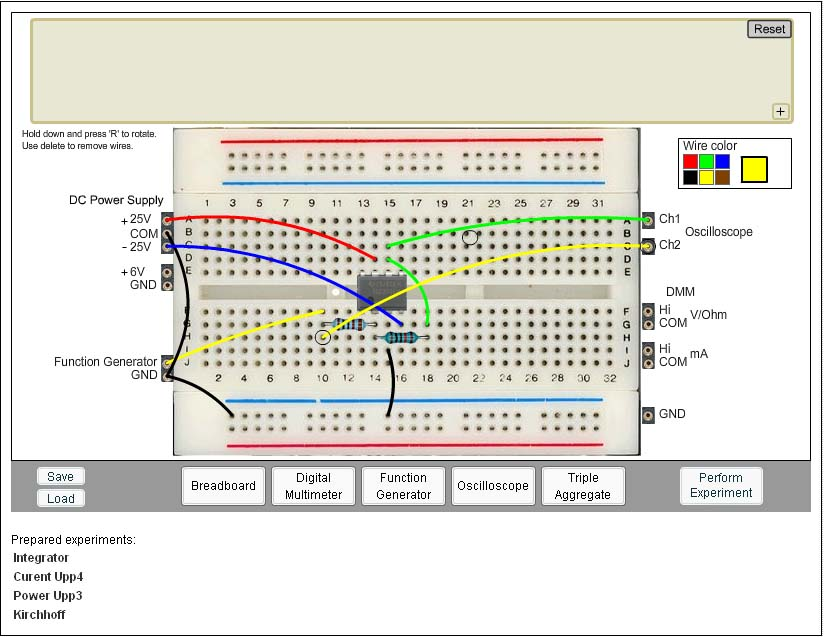The width and height of the screenshot is (824, 637).
Task: Click the Function Generator output terminal
Action: 168,362
